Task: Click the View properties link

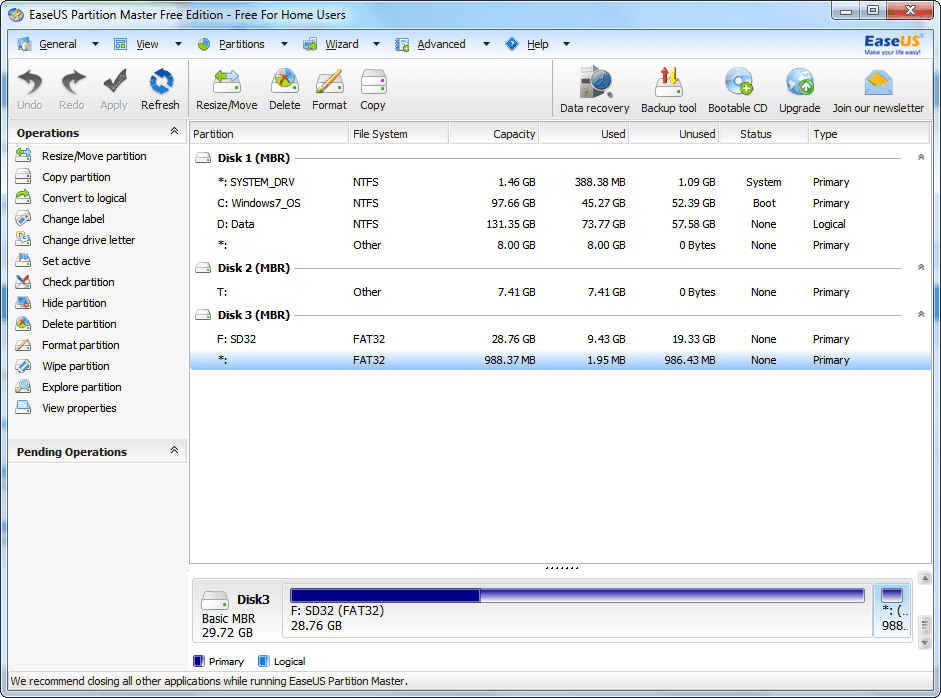Action: [79, 408]
